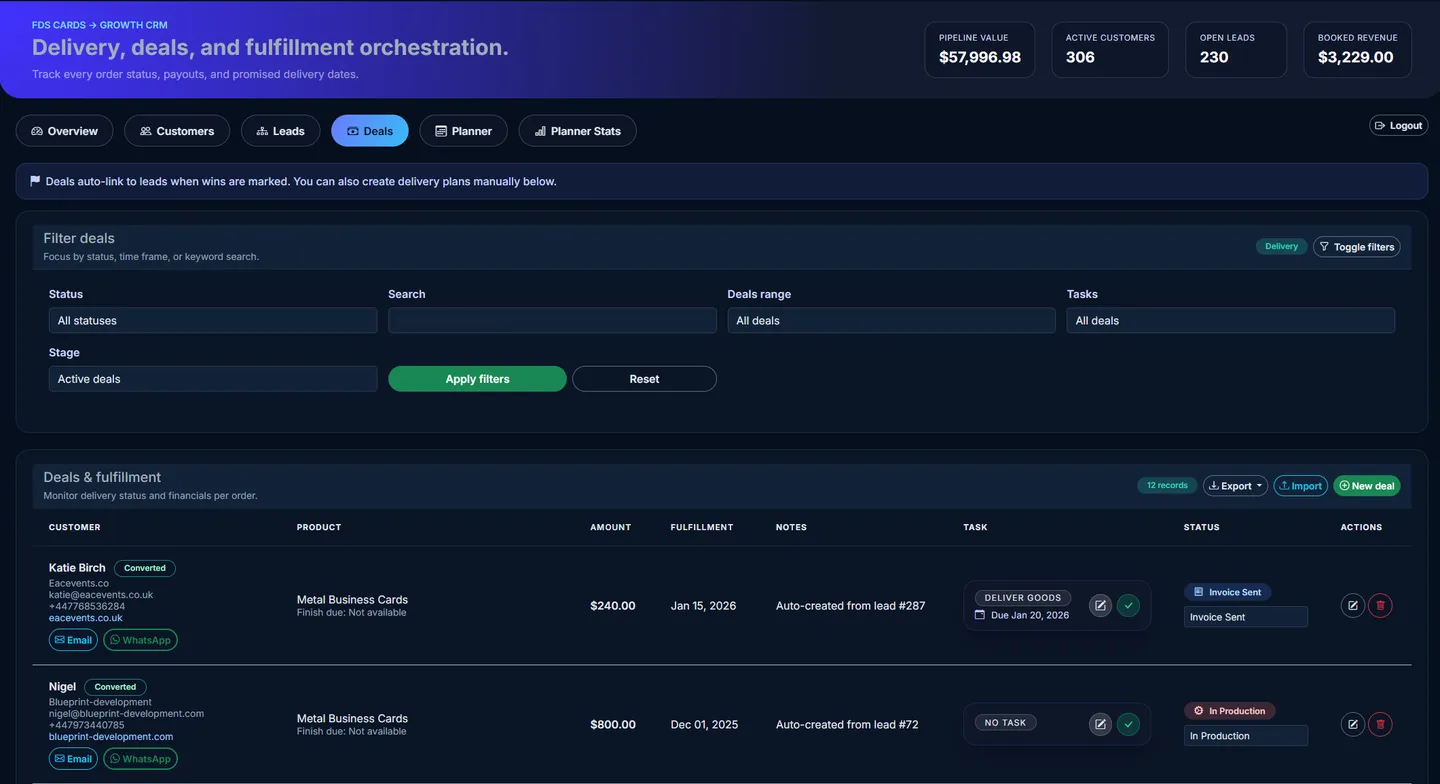Click the $240.00 amount for Katie Birch
The width and height of the screenshot is (1440, 784).
pos(613,606)
